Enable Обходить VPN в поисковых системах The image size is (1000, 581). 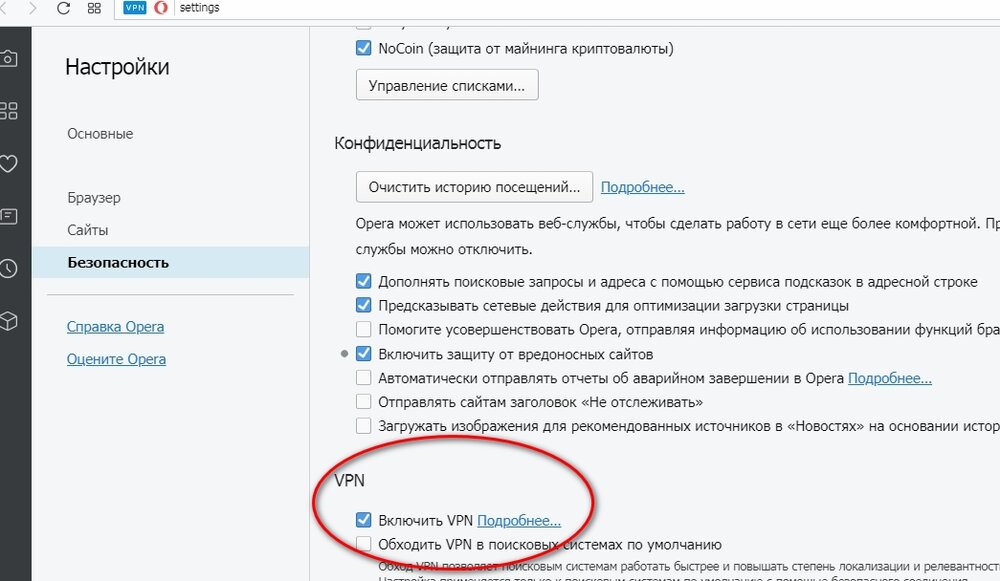(x=364, y=544)
